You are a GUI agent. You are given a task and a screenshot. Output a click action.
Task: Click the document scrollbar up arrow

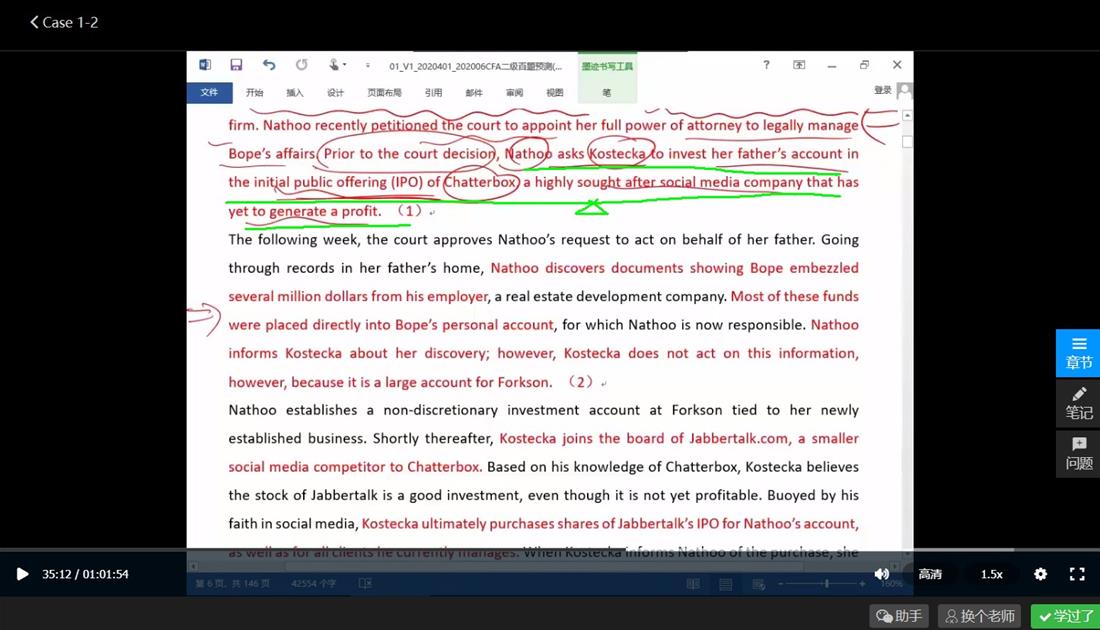click(907, 115)
